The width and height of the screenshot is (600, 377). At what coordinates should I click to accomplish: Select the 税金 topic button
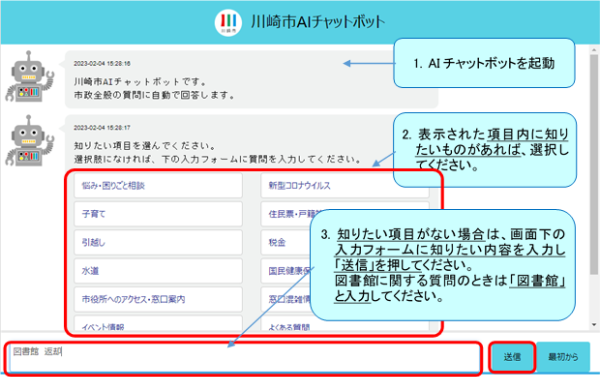click(x=285, y=242)
